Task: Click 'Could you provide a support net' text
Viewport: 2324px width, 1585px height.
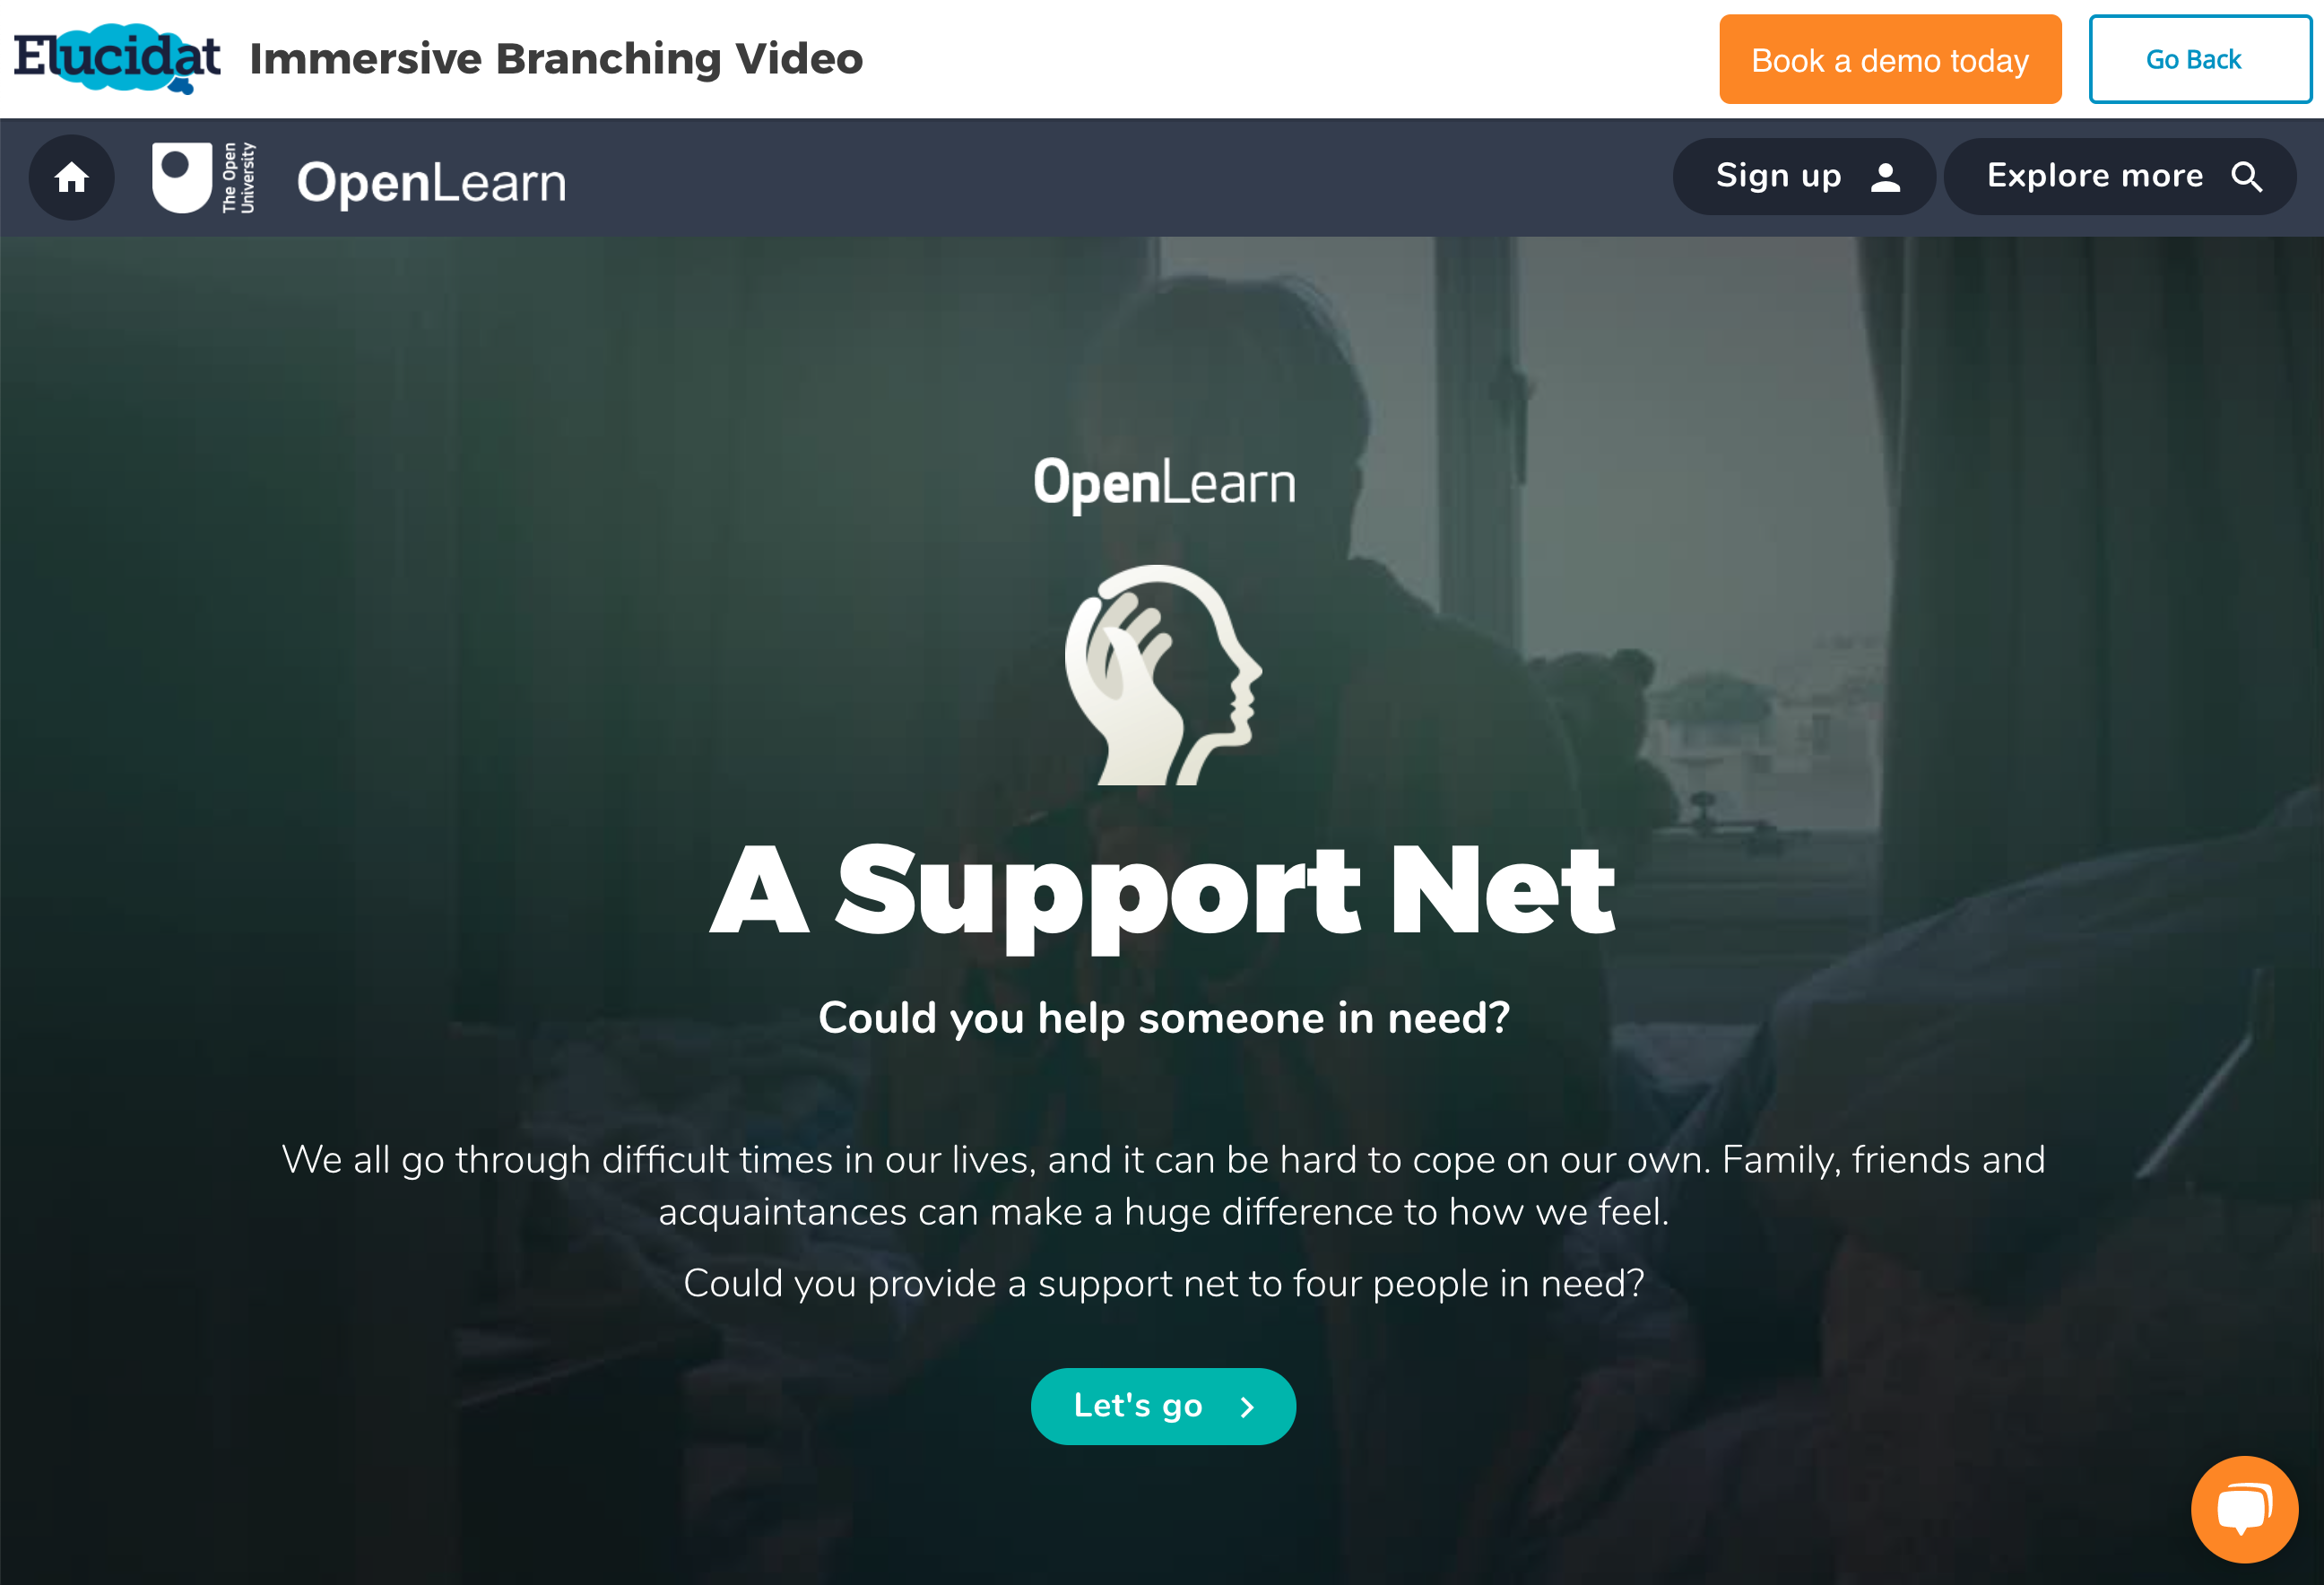Action: pos(1163,1283)
